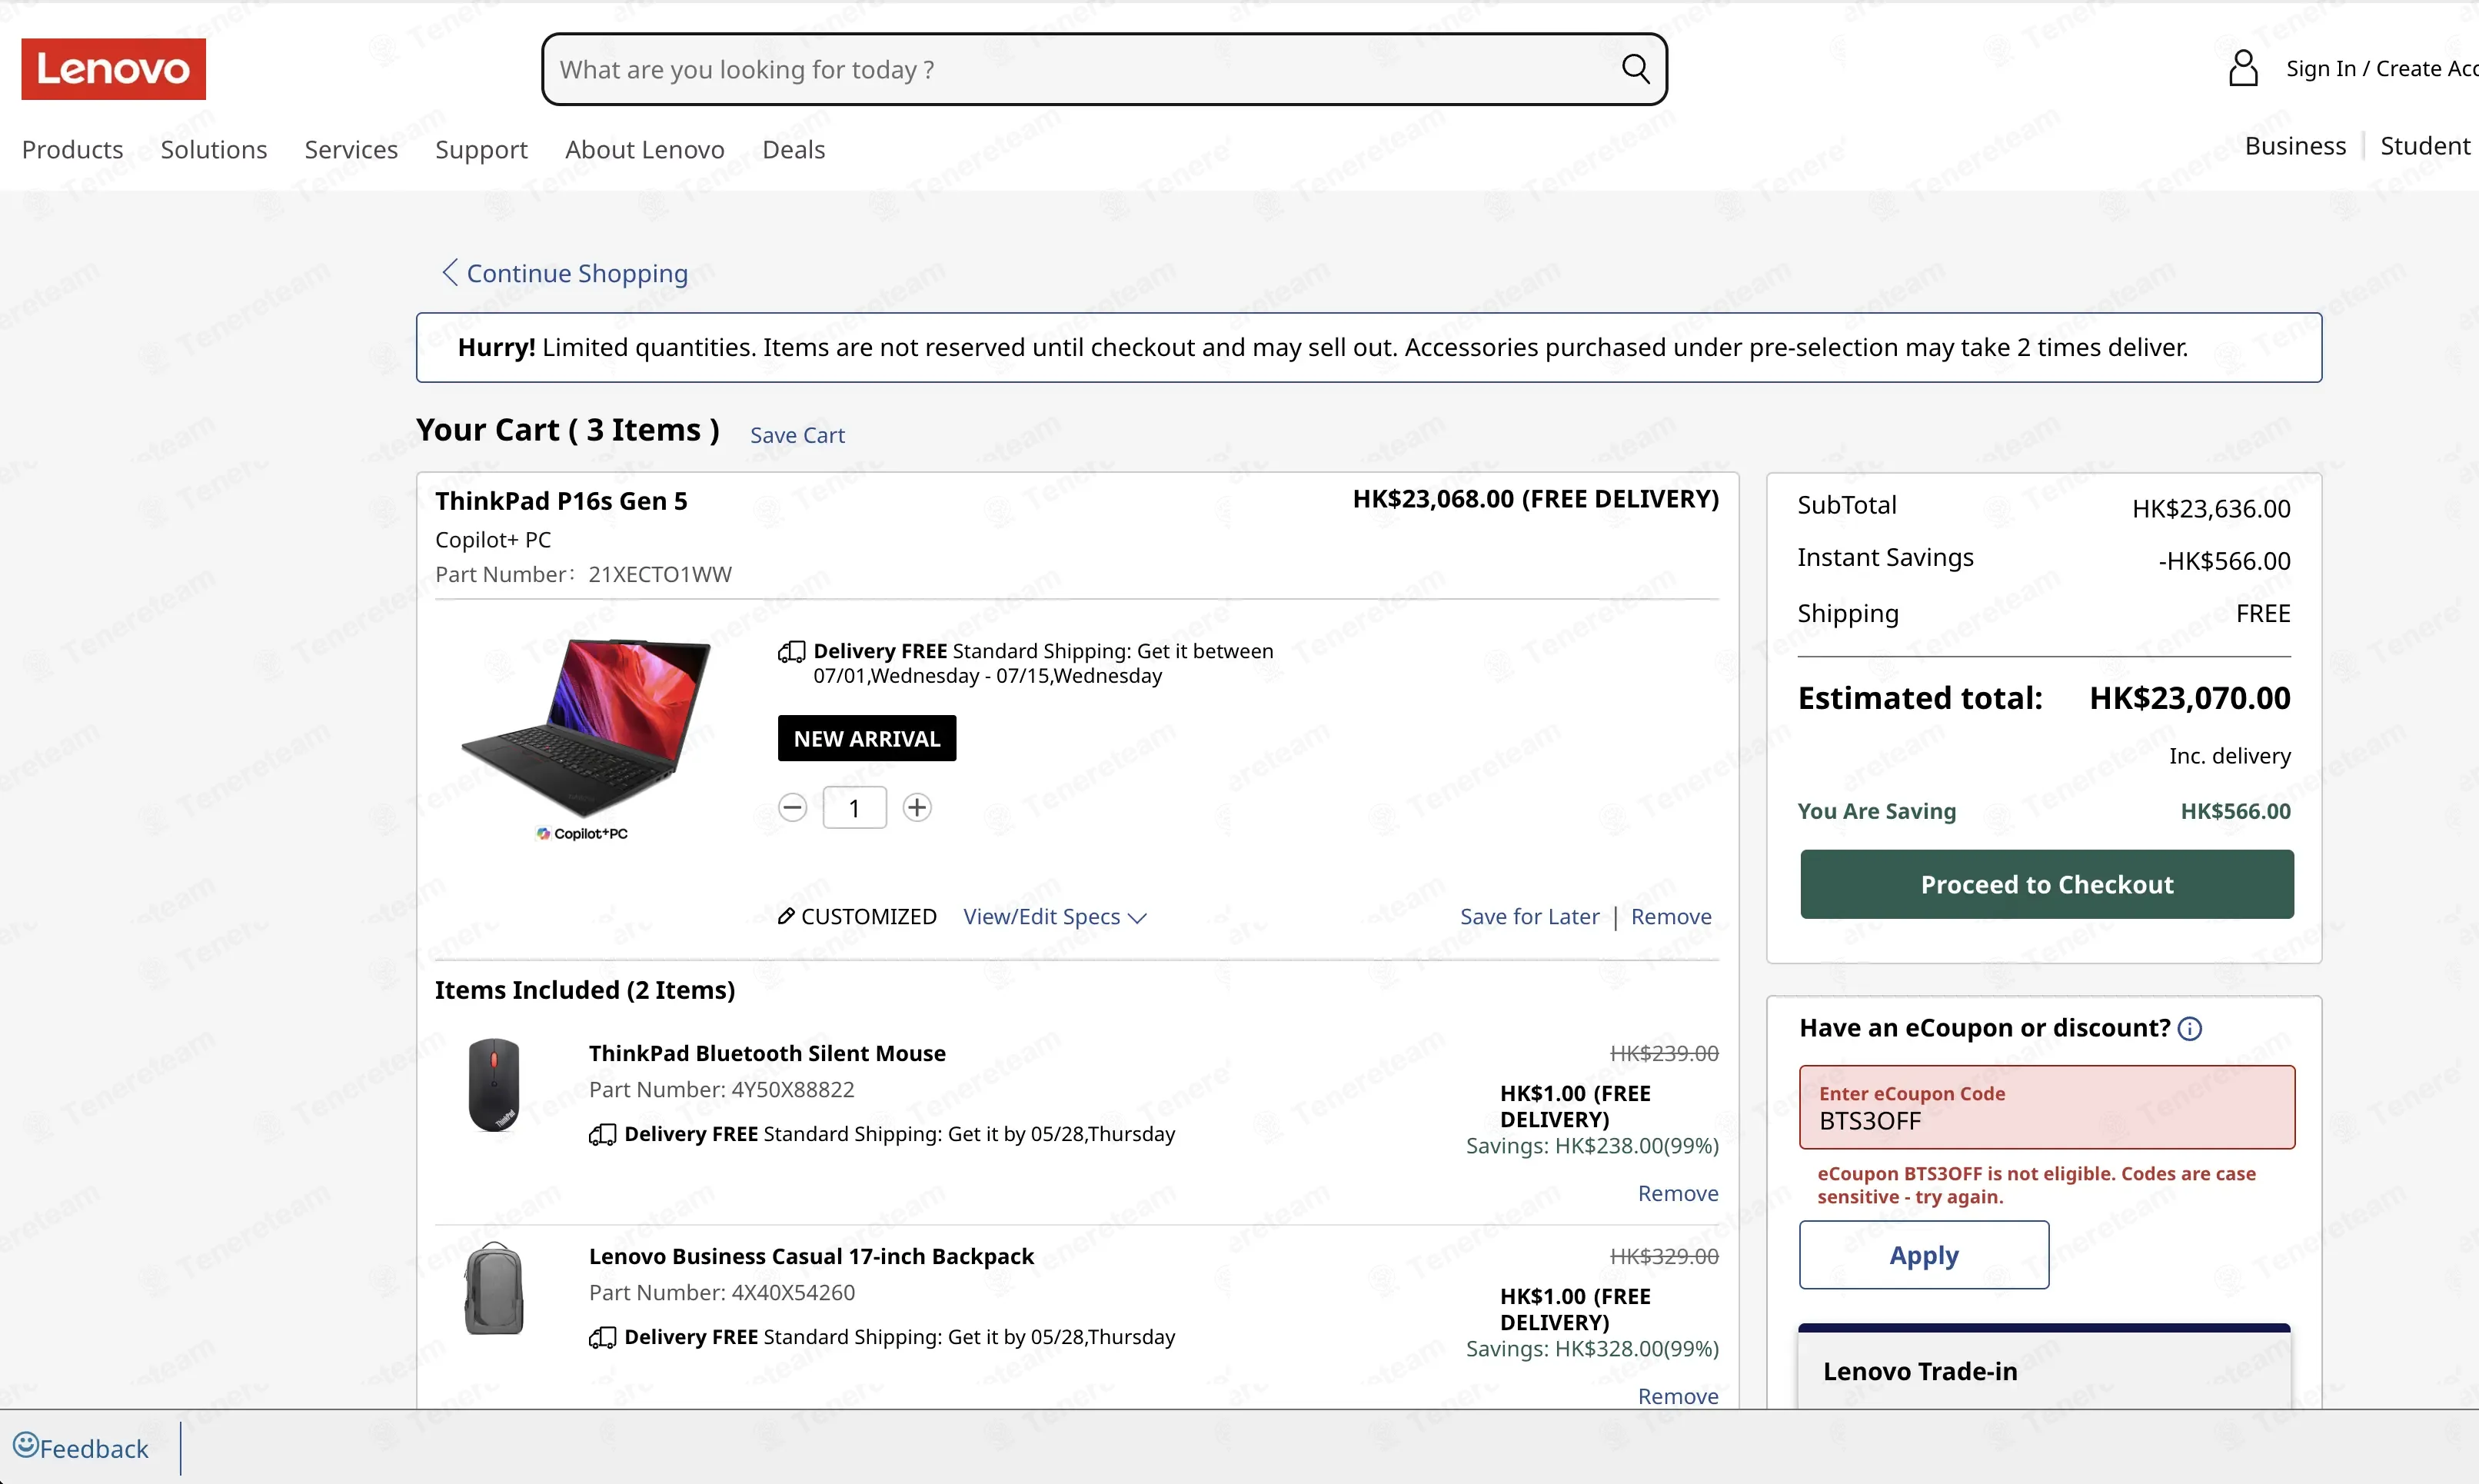Image resolution: width=2479 pixels, height=1484 pixels.
Task: Click the struck-through price HK$239.00
Action: tap(1664, 1053)
